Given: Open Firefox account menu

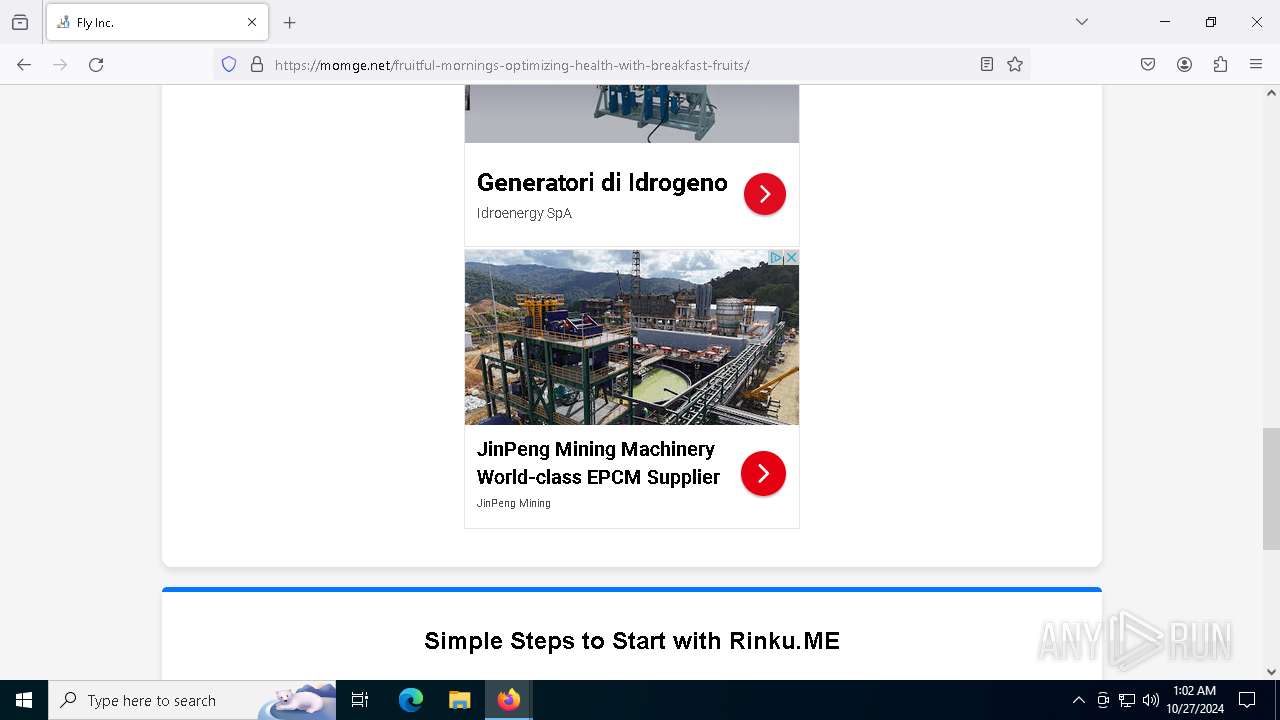Looking at the screenshot, I should tap(1184, 65).
